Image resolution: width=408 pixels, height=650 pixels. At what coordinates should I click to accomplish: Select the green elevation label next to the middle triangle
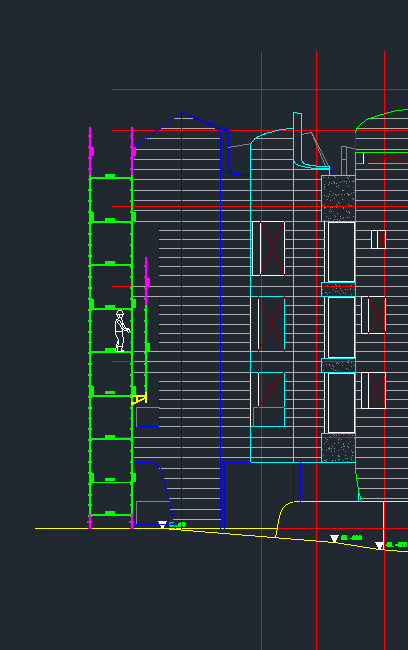click(351, 538)
